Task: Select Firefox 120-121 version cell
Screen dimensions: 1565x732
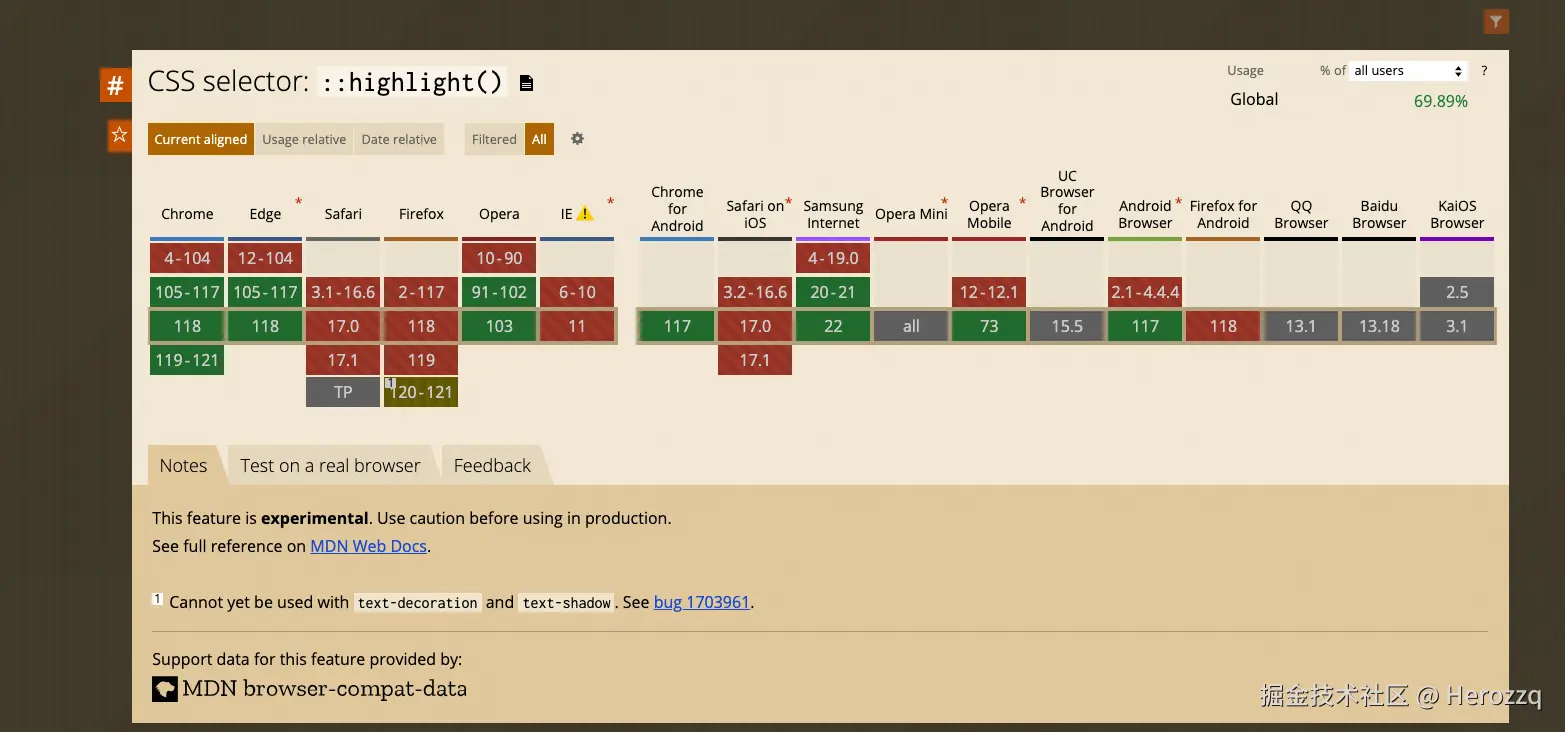Action: [421, 392]
